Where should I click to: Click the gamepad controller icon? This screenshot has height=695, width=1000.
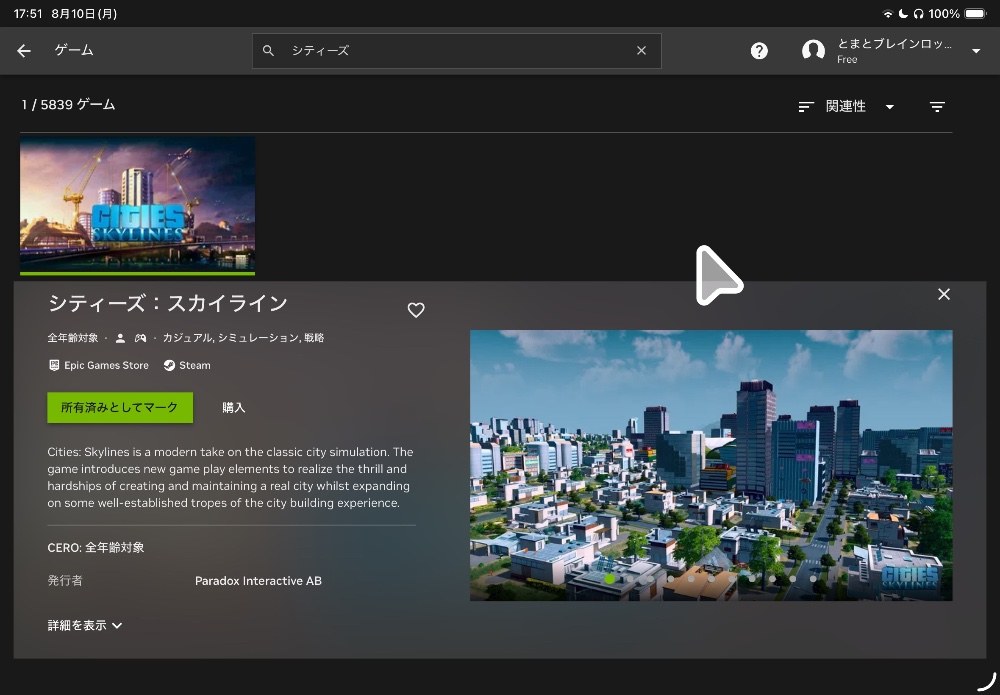[x=140, y=338]
